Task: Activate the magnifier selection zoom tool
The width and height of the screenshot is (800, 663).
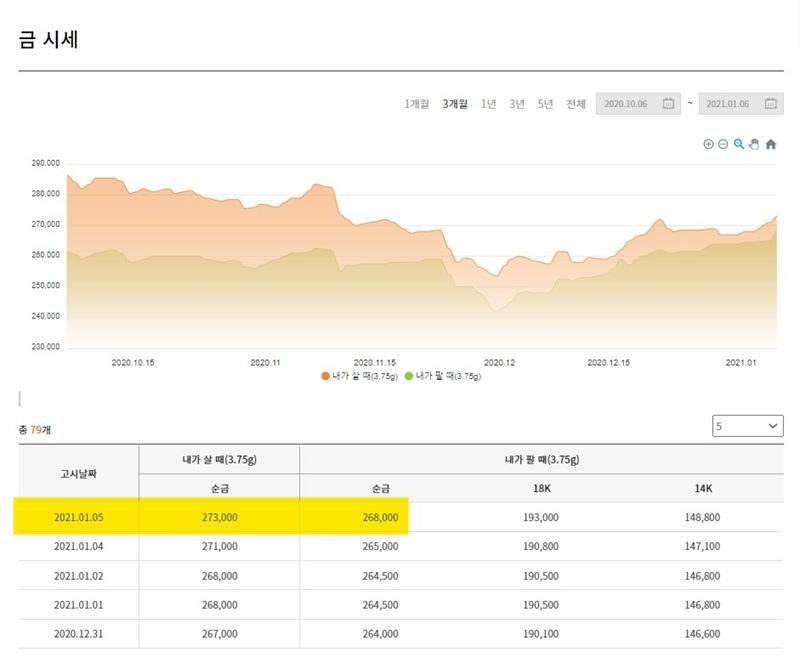Action: [x=739, y=144]
